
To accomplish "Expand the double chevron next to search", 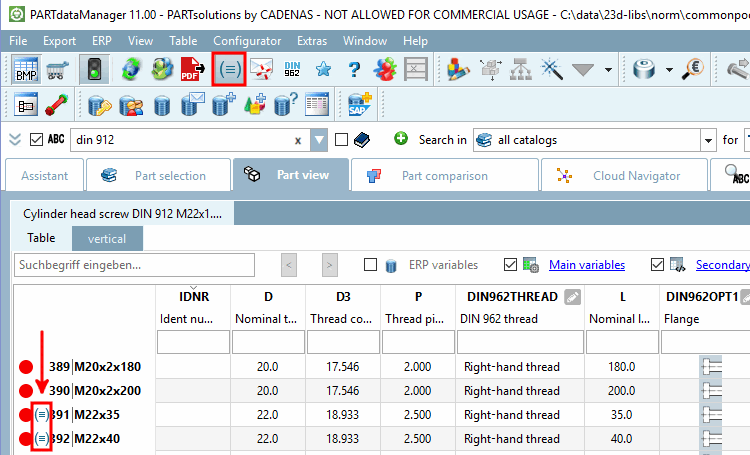I will point(15,140).
